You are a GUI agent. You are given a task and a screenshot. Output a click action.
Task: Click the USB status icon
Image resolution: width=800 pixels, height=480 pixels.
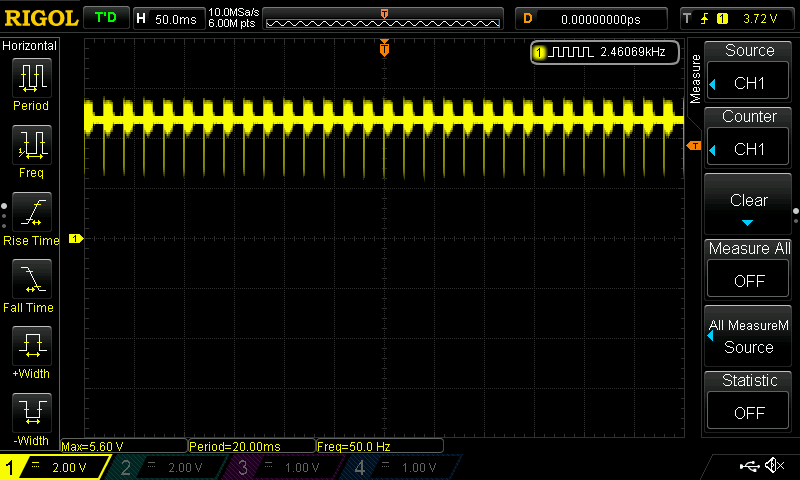748,466
